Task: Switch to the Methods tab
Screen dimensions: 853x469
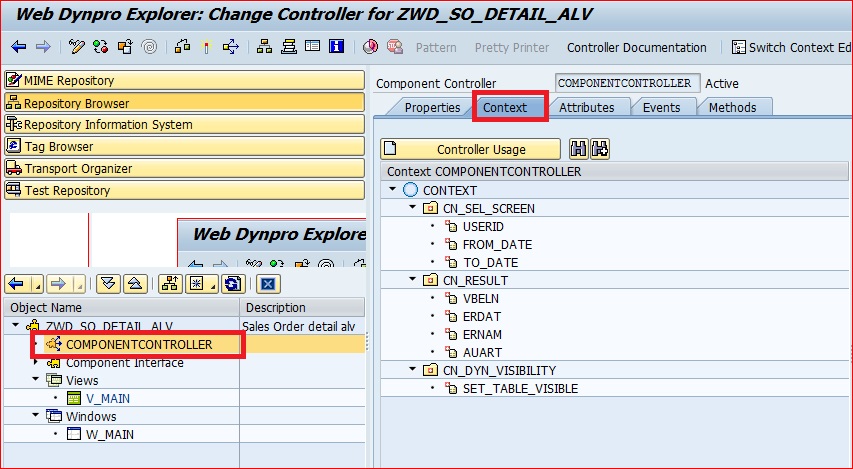Action: click(x=732, y=107)
